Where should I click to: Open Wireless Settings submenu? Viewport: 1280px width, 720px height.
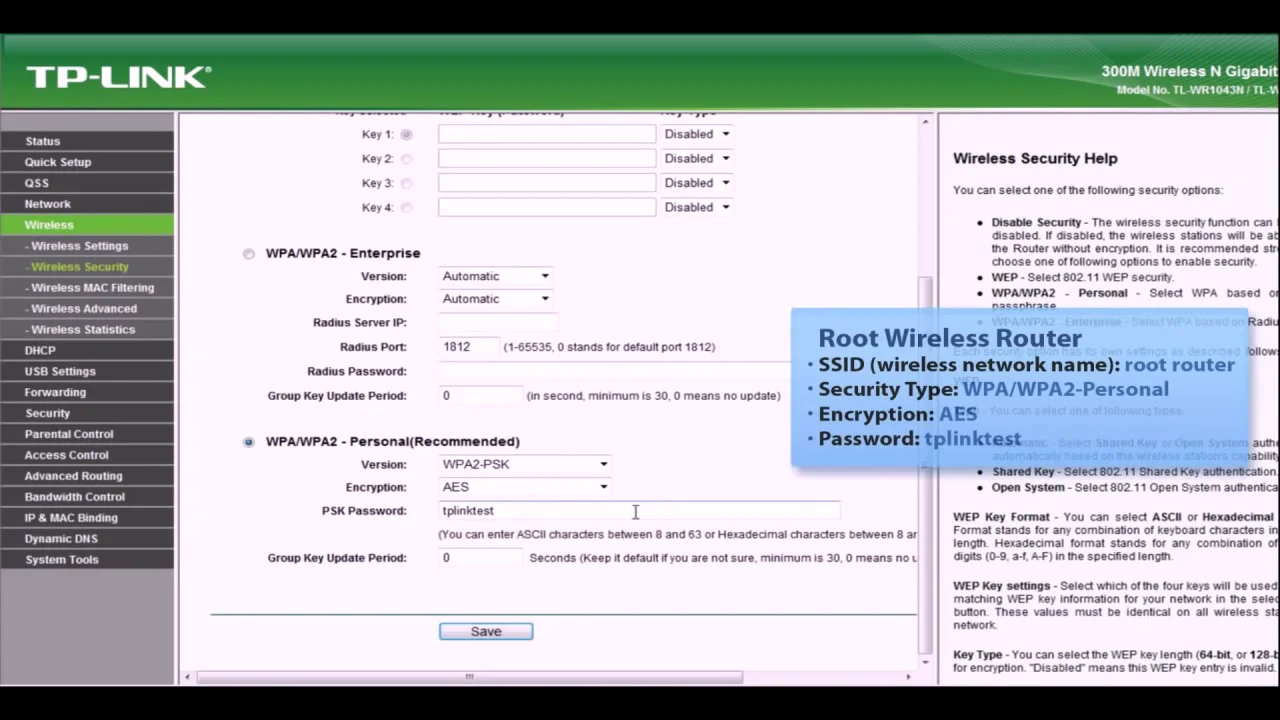[x=87, y=246]
